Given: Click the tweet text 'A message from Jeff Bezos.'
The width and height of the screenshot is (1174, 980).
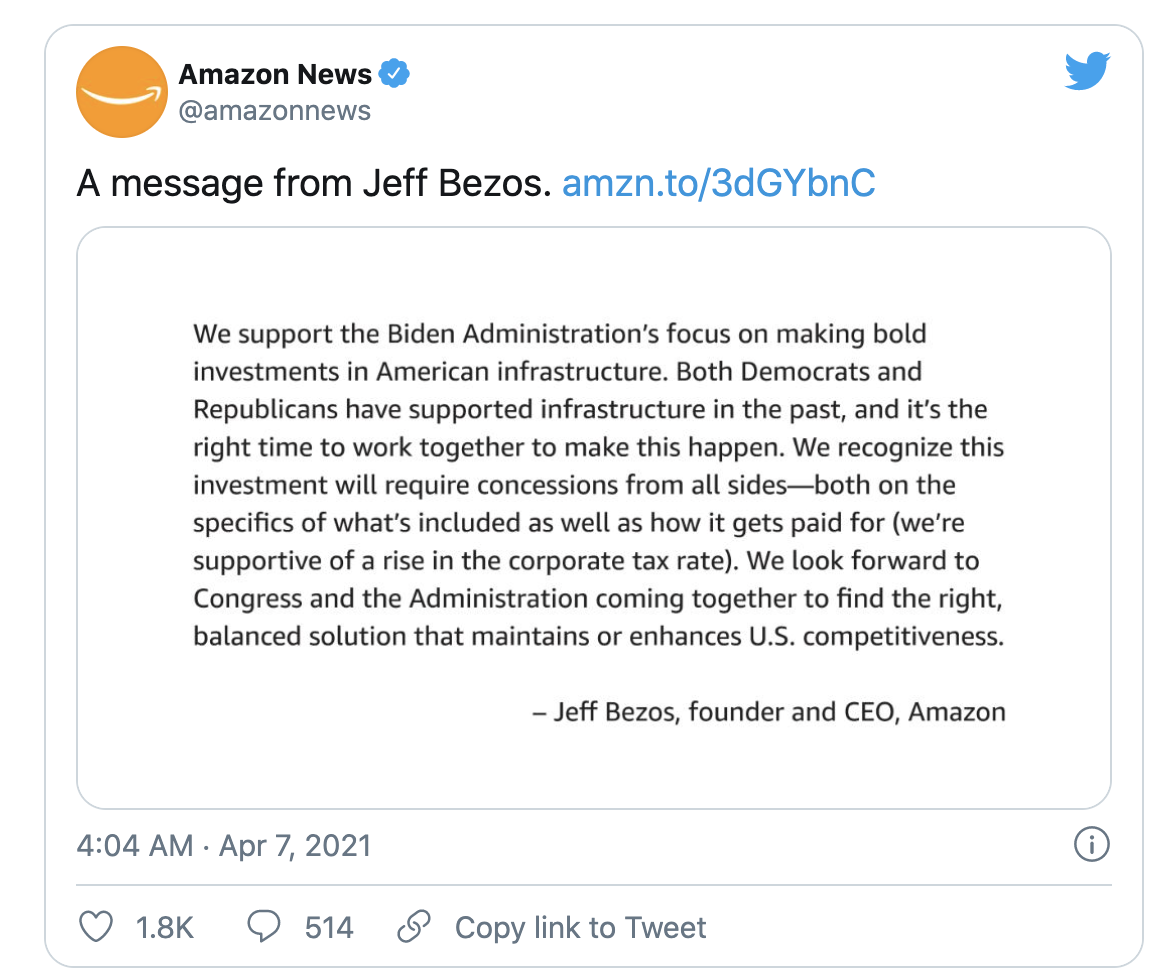Looking at the screenshot, I should pyautogui.click(x=314, y=183).
